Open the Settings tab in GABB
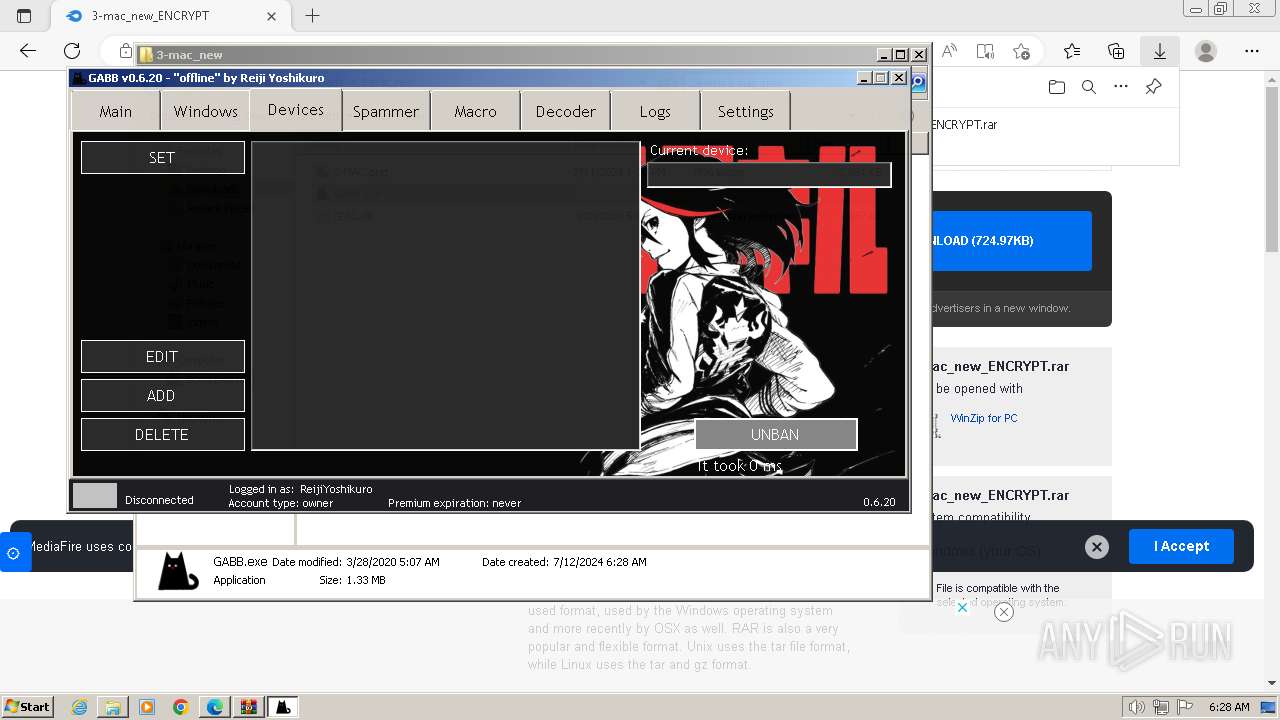This screenshot has width=1280, height=720. coord(745,111)
